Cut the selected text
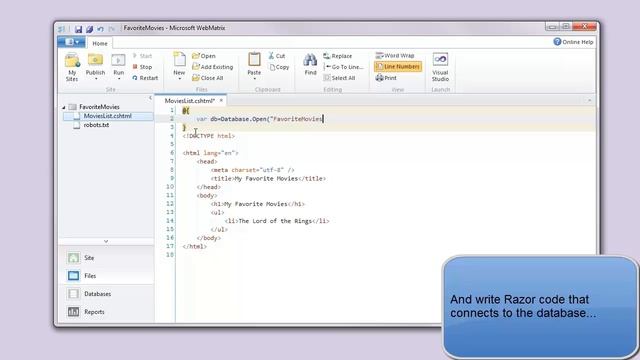Image resolution: width=640 pixels, height=360 pixels. click(x=277, y=56)
